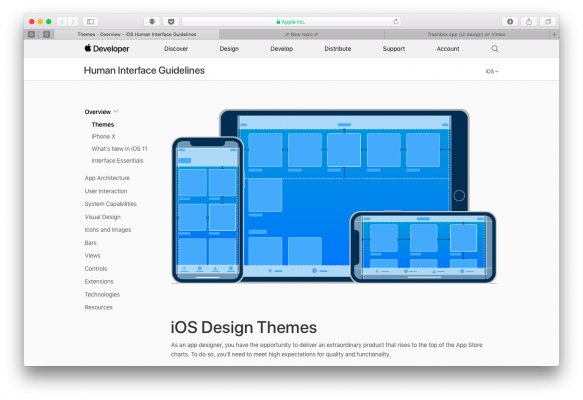
Task: Click the iOS Design Themes heading
Action: (x=244, y=328)
